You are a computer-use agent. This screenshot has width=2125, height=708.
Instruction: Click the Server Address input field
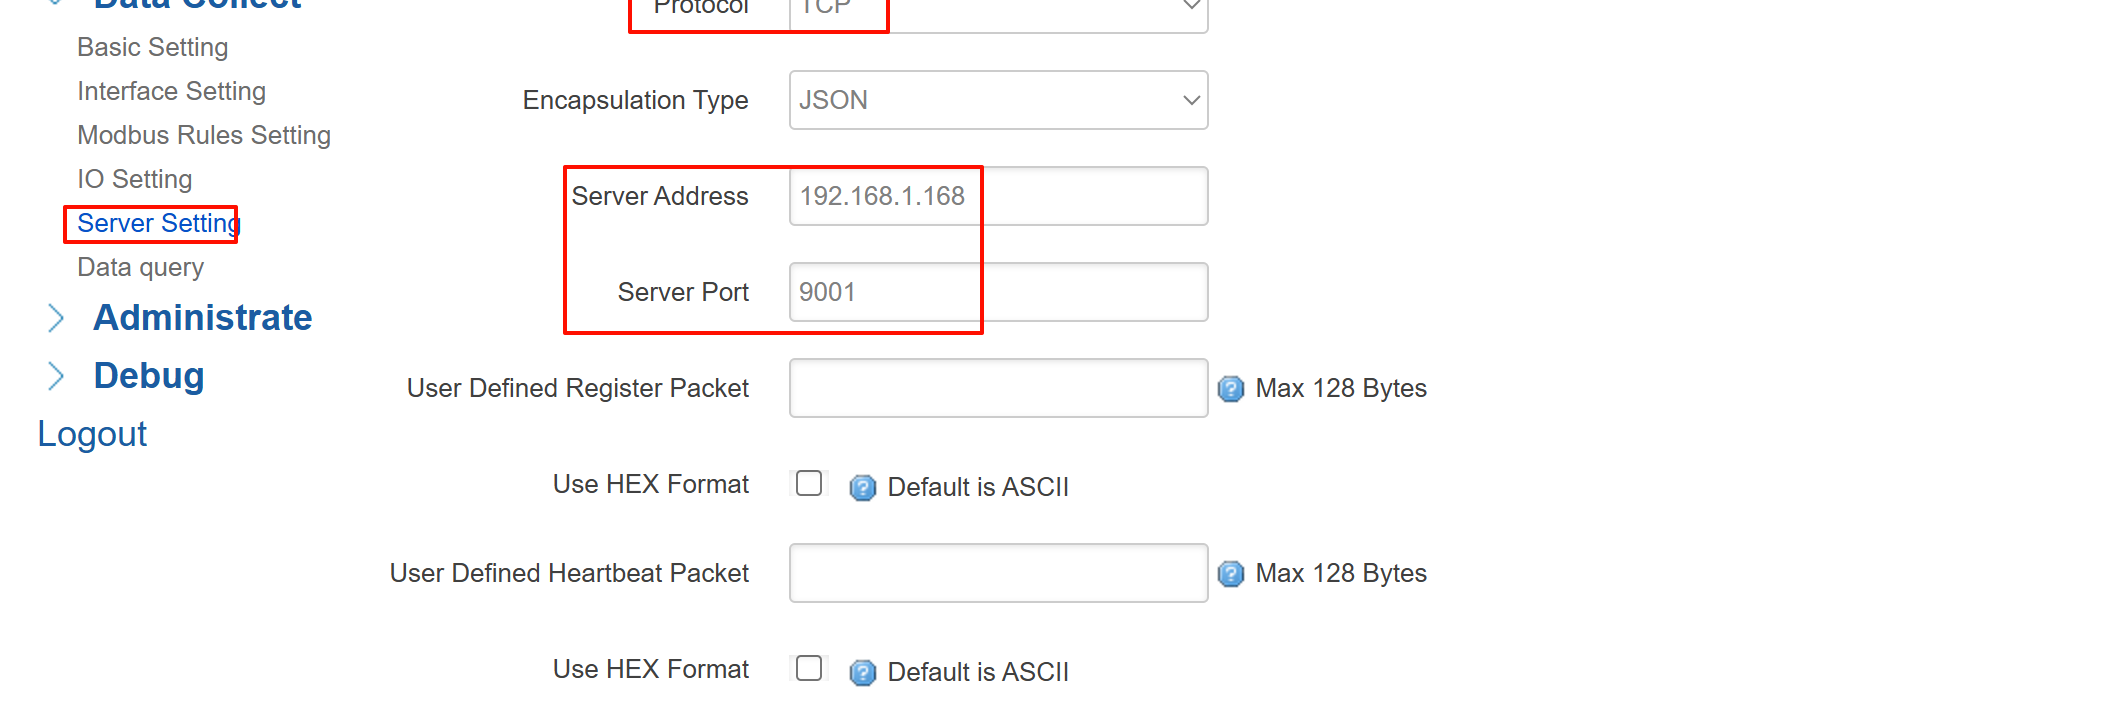click(x=998, y=196)
